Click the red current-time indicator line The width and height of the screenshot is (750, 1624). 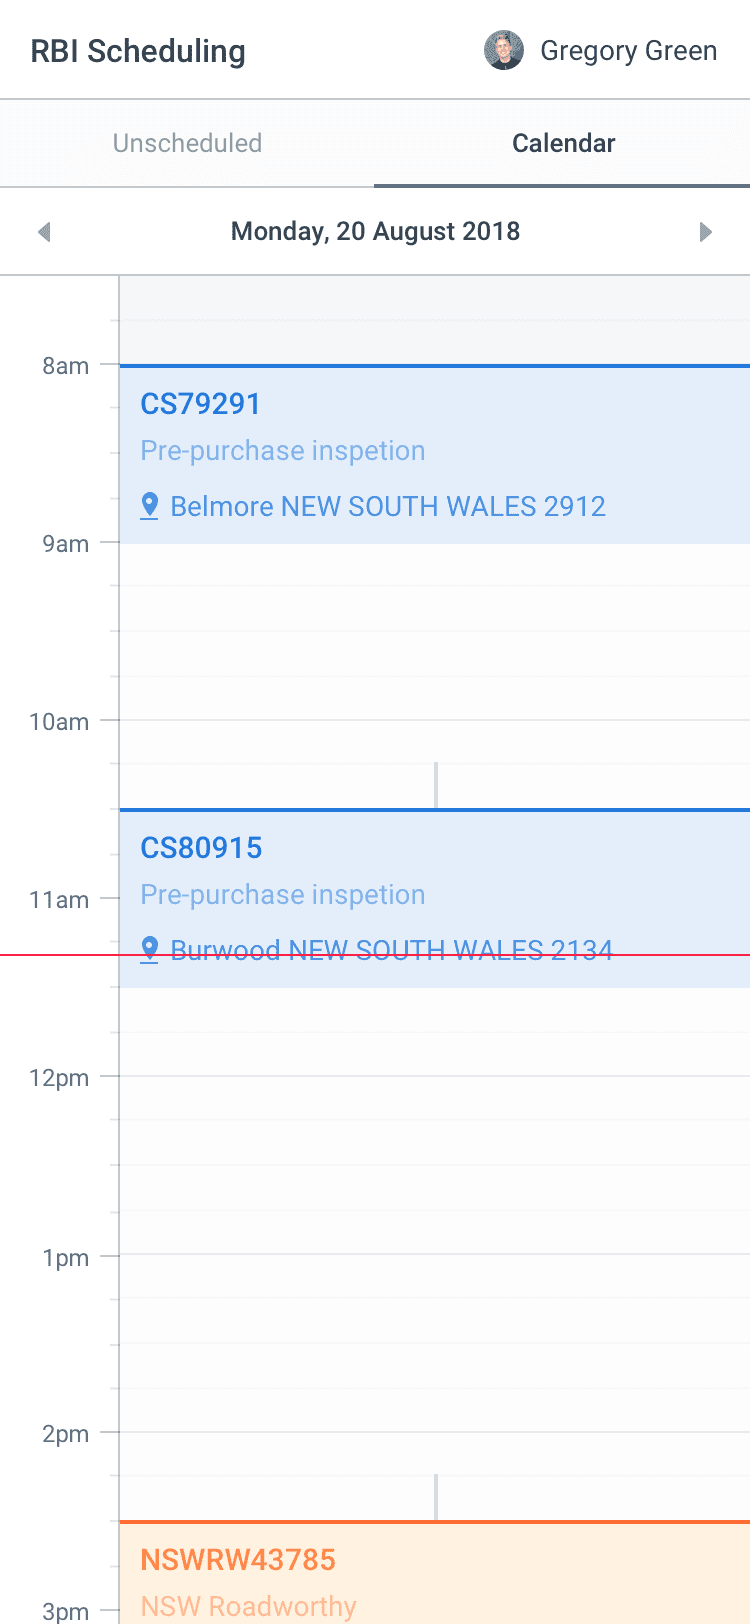[375, 955]
